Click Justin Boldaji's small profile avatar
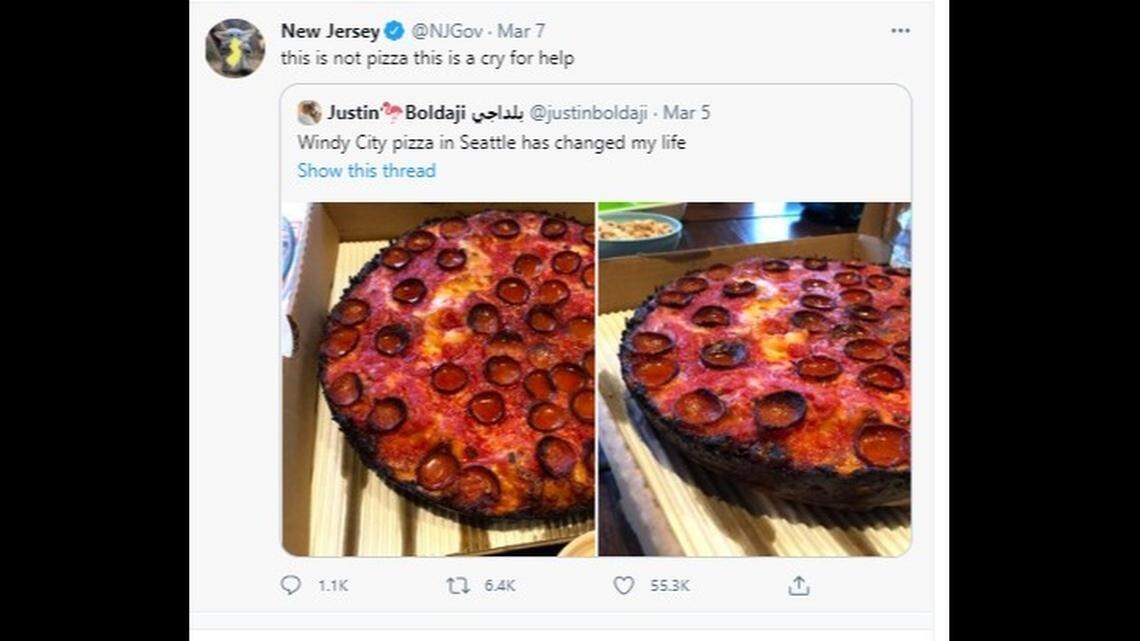 click(307, 113)
